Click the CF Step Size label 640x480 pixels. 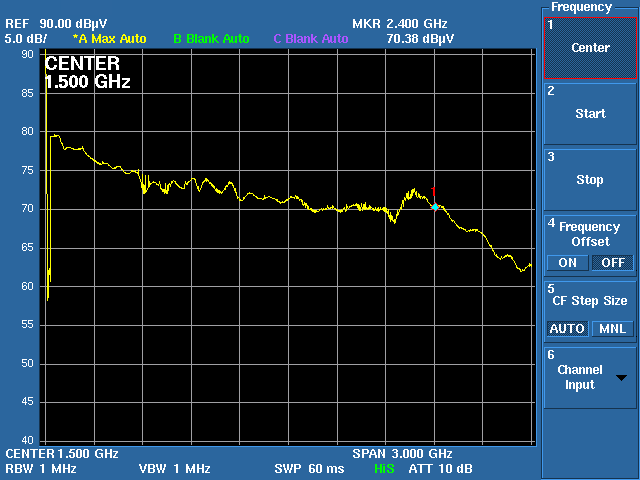pos(590,301)
